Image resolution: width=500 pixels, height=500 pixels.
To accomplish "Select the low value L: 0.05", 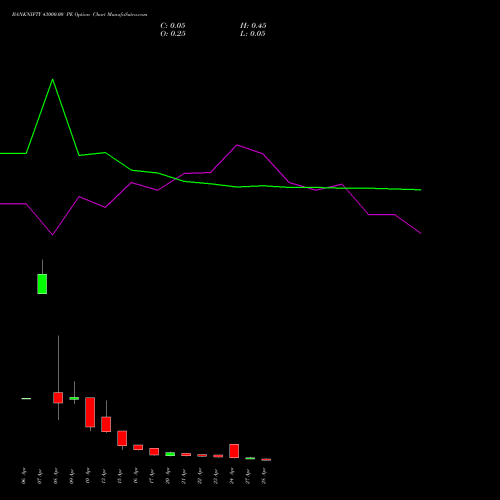I will [x=253, y=34].
